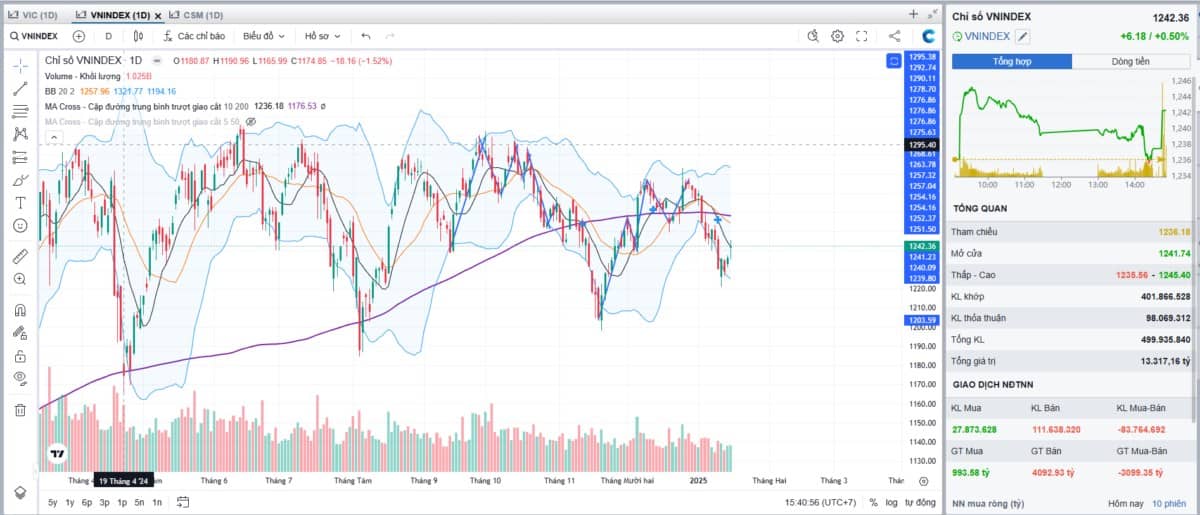Open the object tree layers icon

click(x=20, y=493)
